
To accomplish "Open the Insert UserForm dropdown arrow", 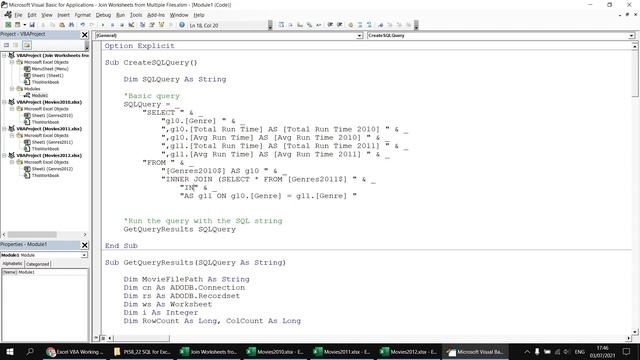I will click(24, 25).
